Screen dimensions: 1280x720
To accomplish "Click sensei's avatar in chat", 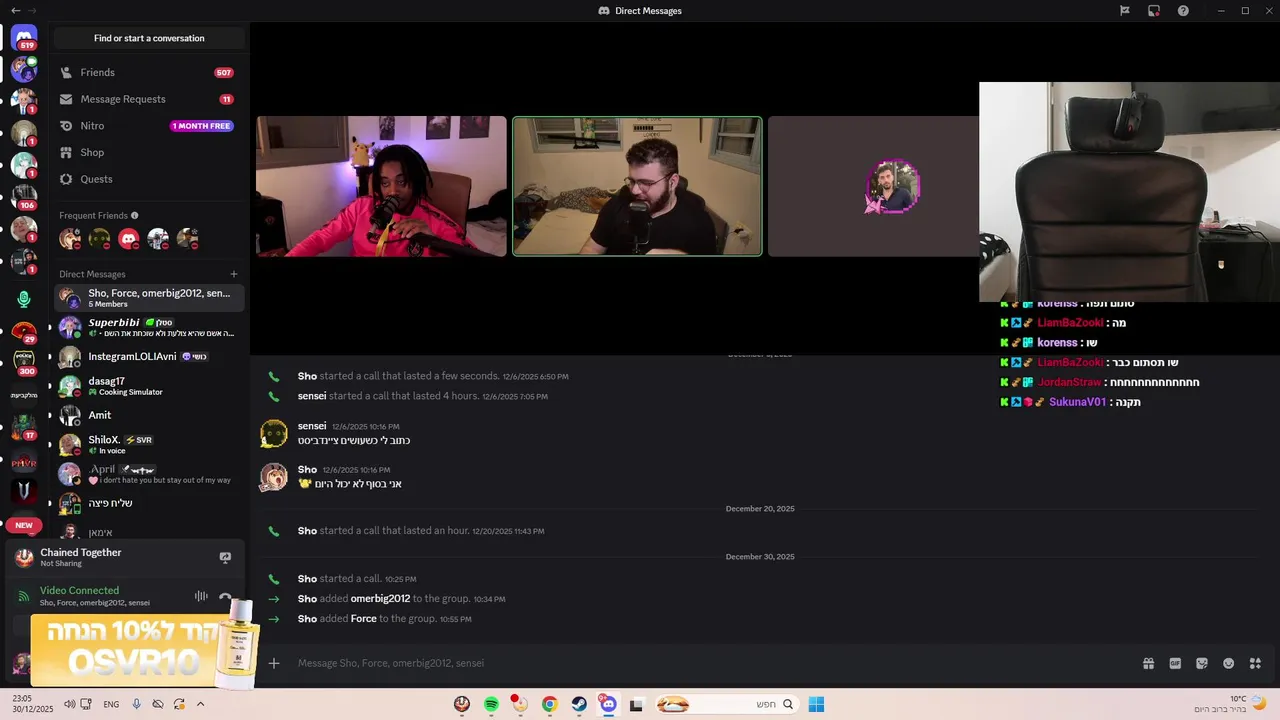I will tap(274, 434).
